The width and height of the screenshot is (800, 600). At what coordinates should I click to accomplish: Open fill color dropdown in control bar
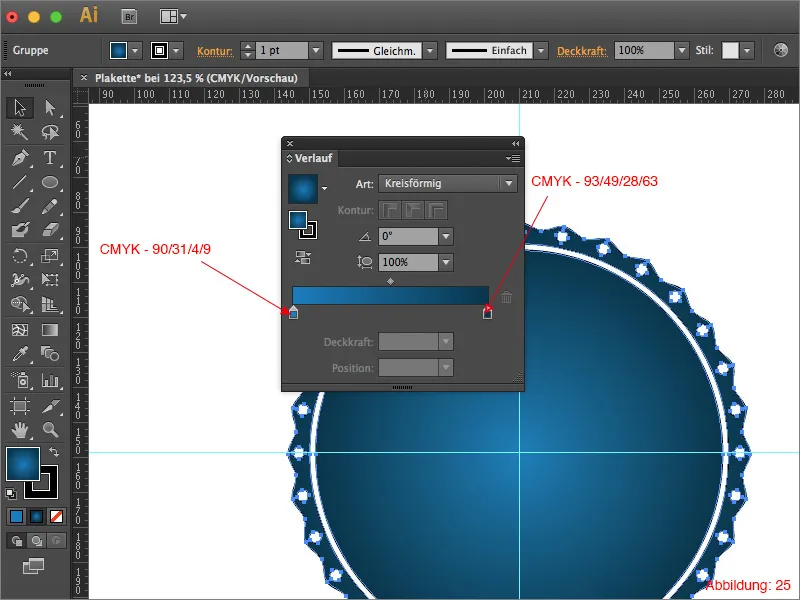(135, 51)
